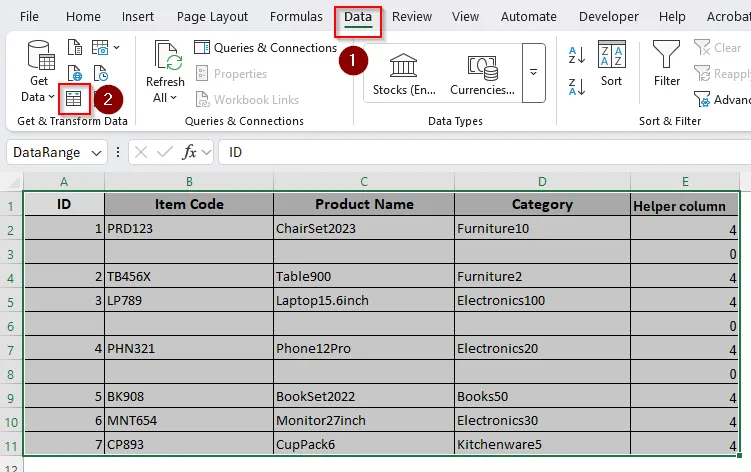This screenshot has height=472, width=751.
Task: Expand the Data Types gallery
Action: click(x=534, y=73)
